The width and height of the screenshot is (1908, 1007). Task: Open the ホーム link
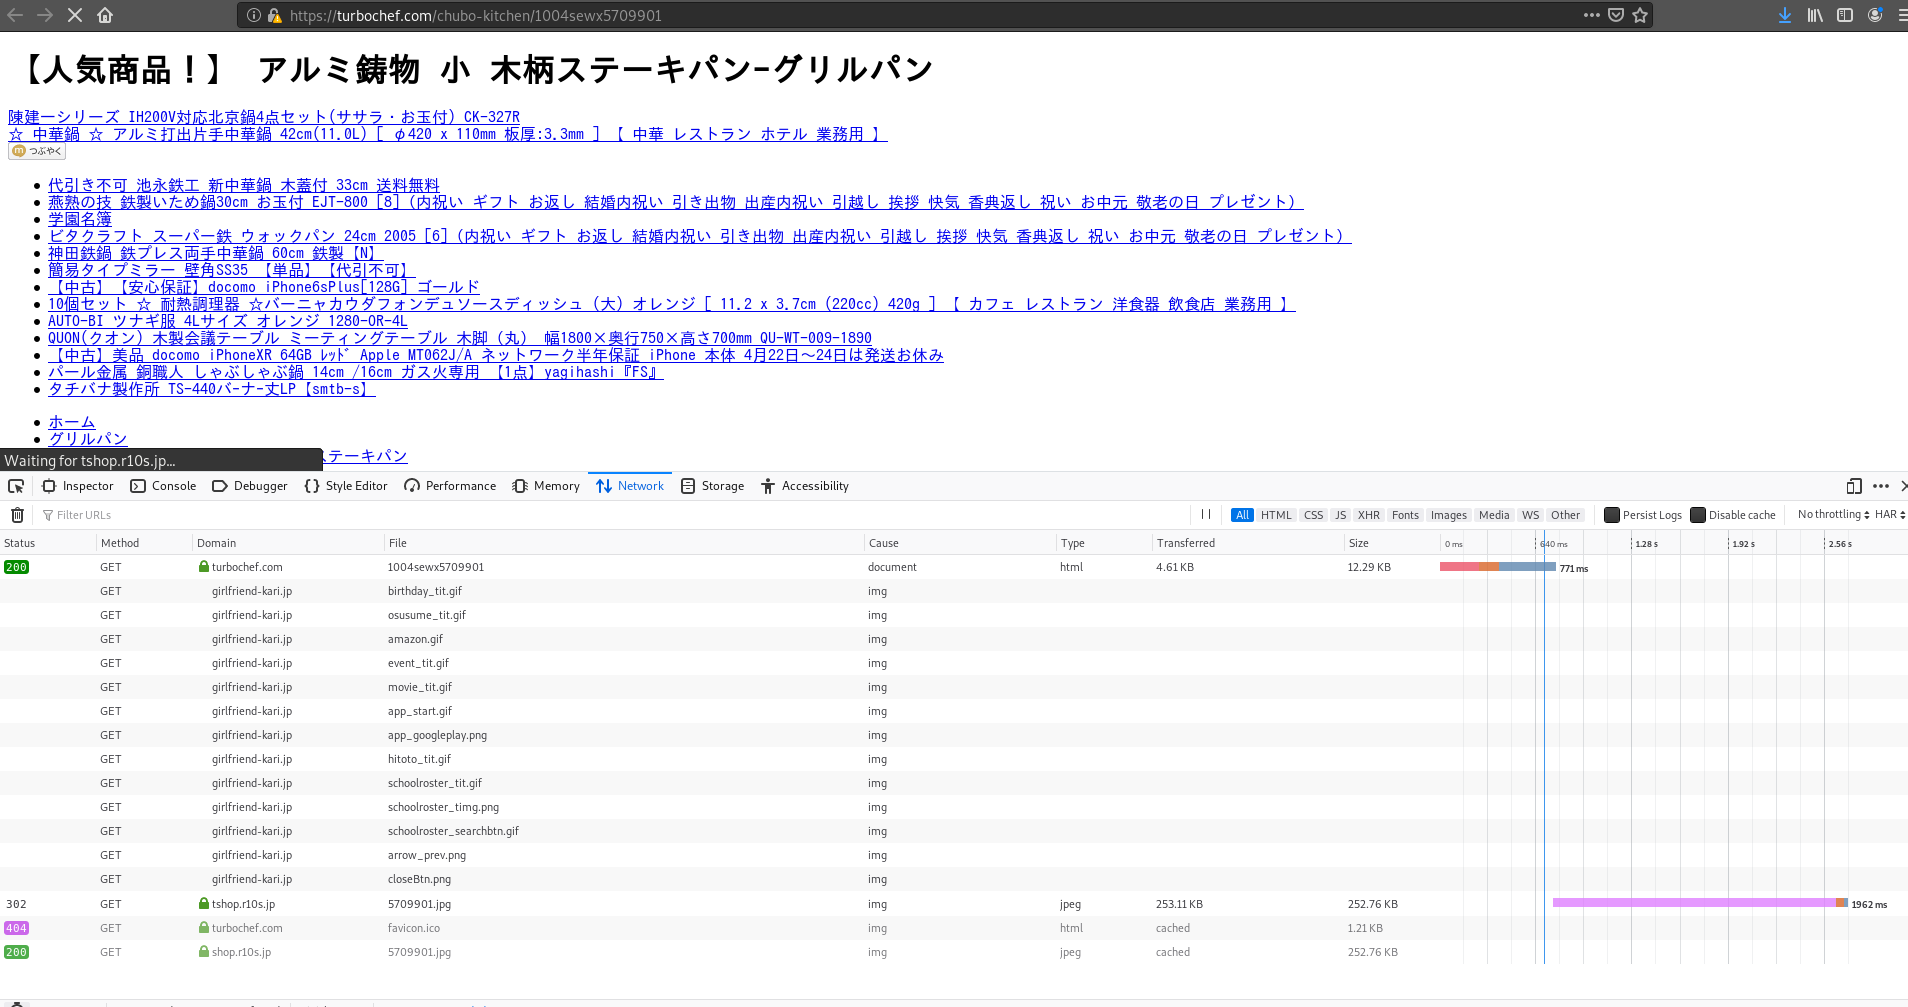point(71,422)
